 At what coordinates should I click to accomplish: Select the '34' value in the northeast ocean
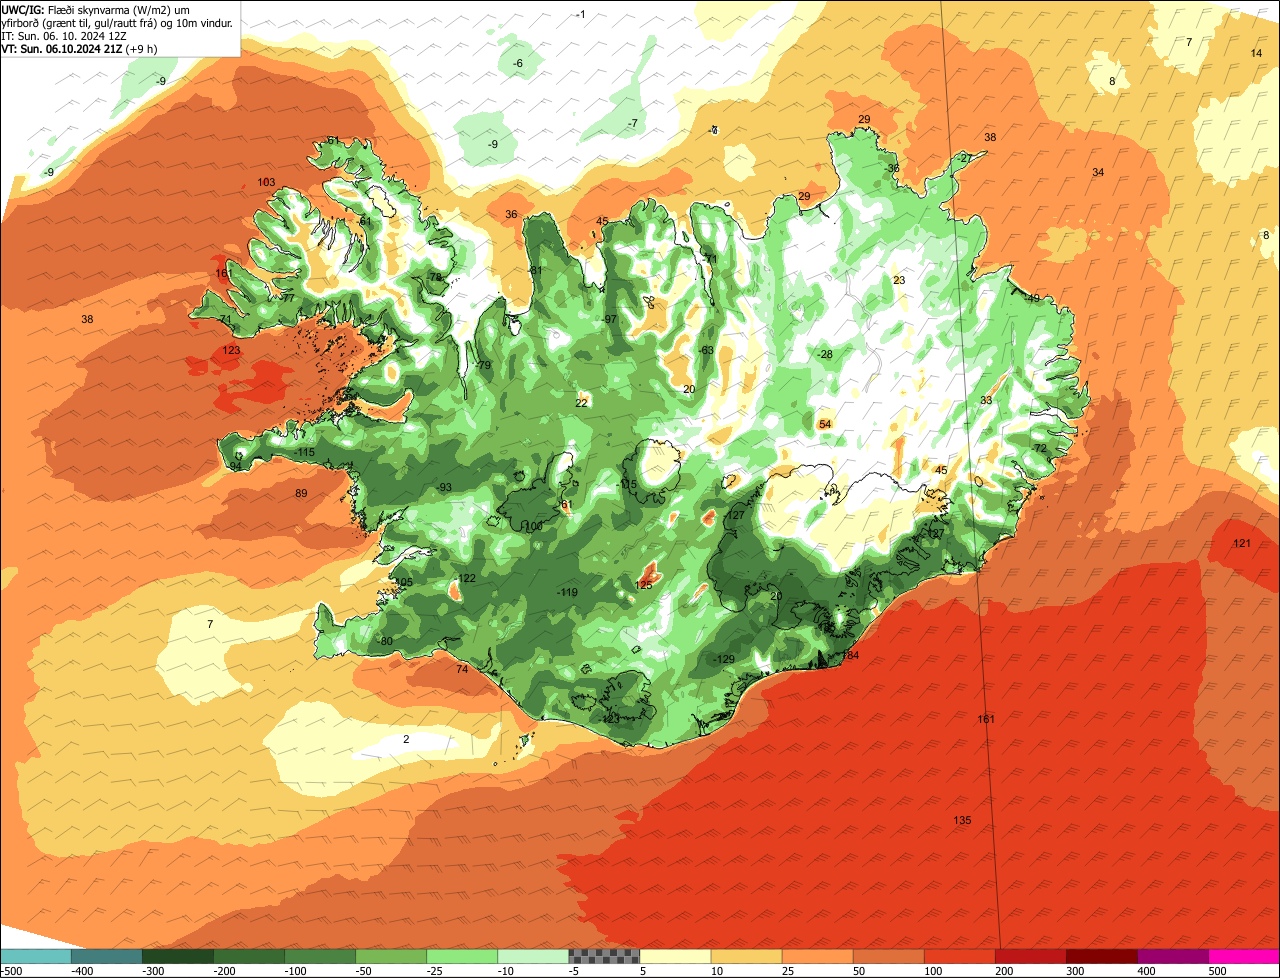click(1098, 172)
